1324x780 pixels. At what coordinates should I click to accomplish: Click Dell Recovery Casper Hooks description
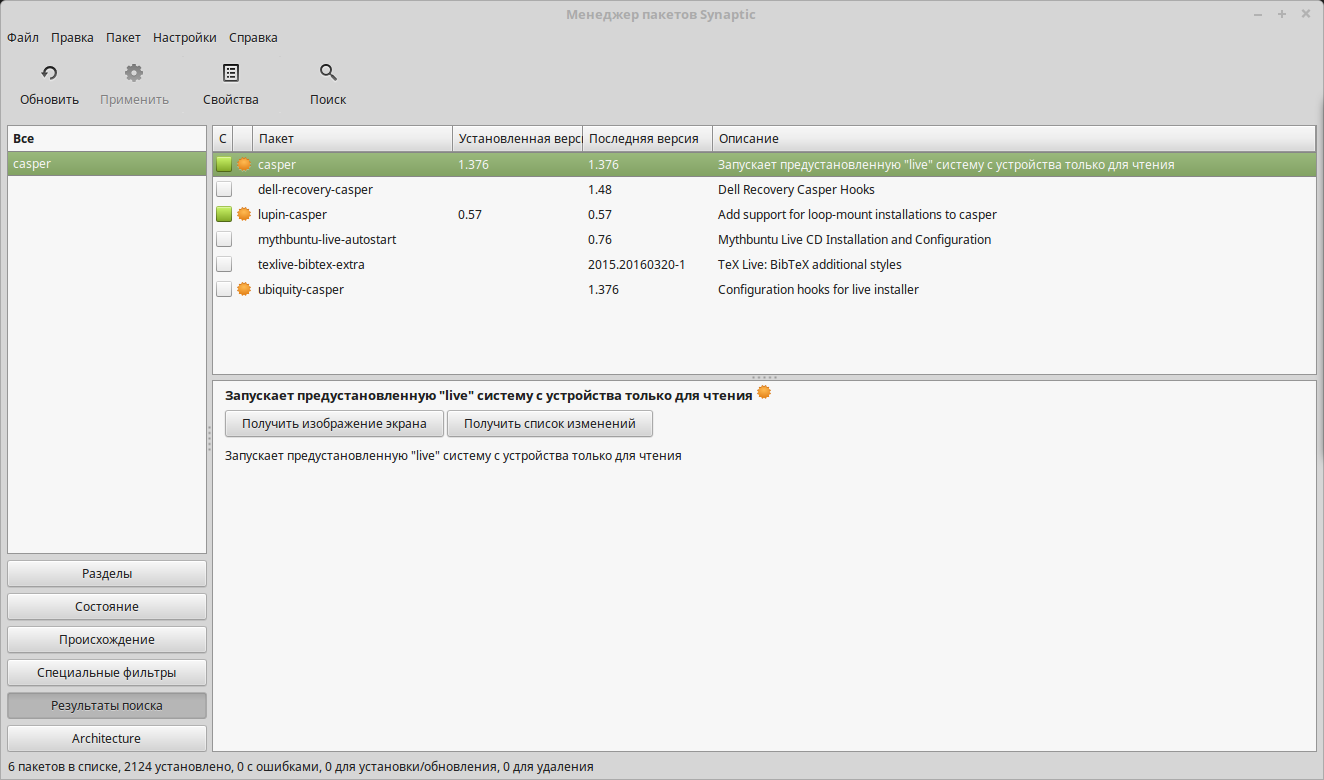click(x=796, y=189)
